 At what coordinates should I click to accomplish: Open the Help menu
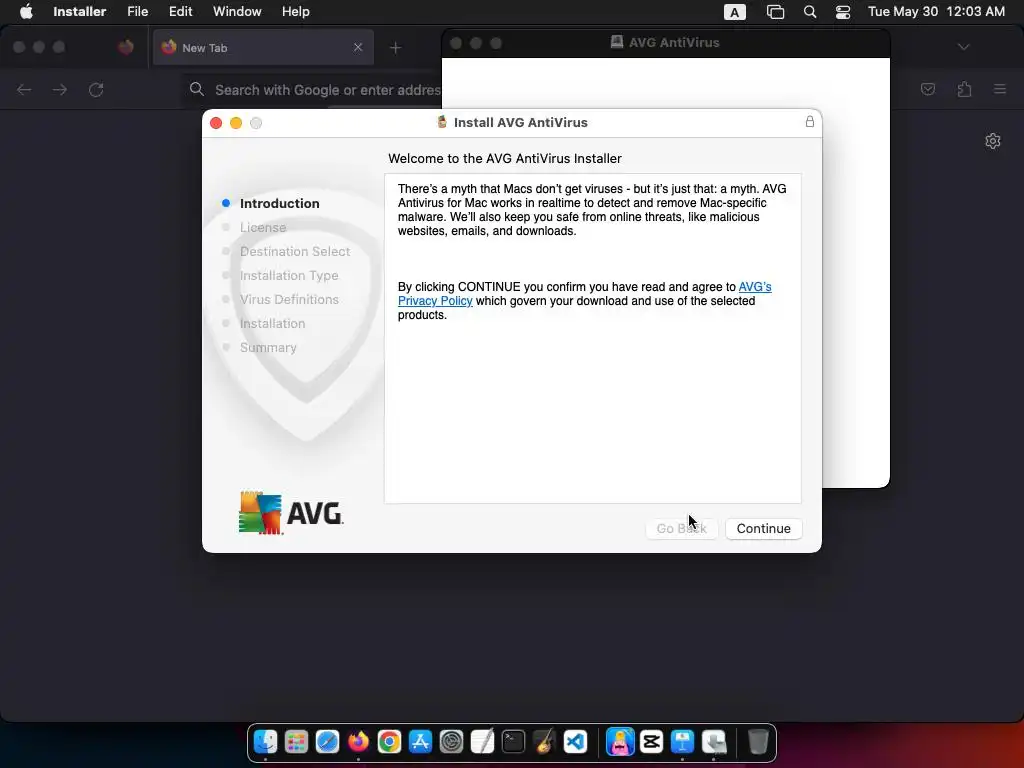tap(295, 12)
